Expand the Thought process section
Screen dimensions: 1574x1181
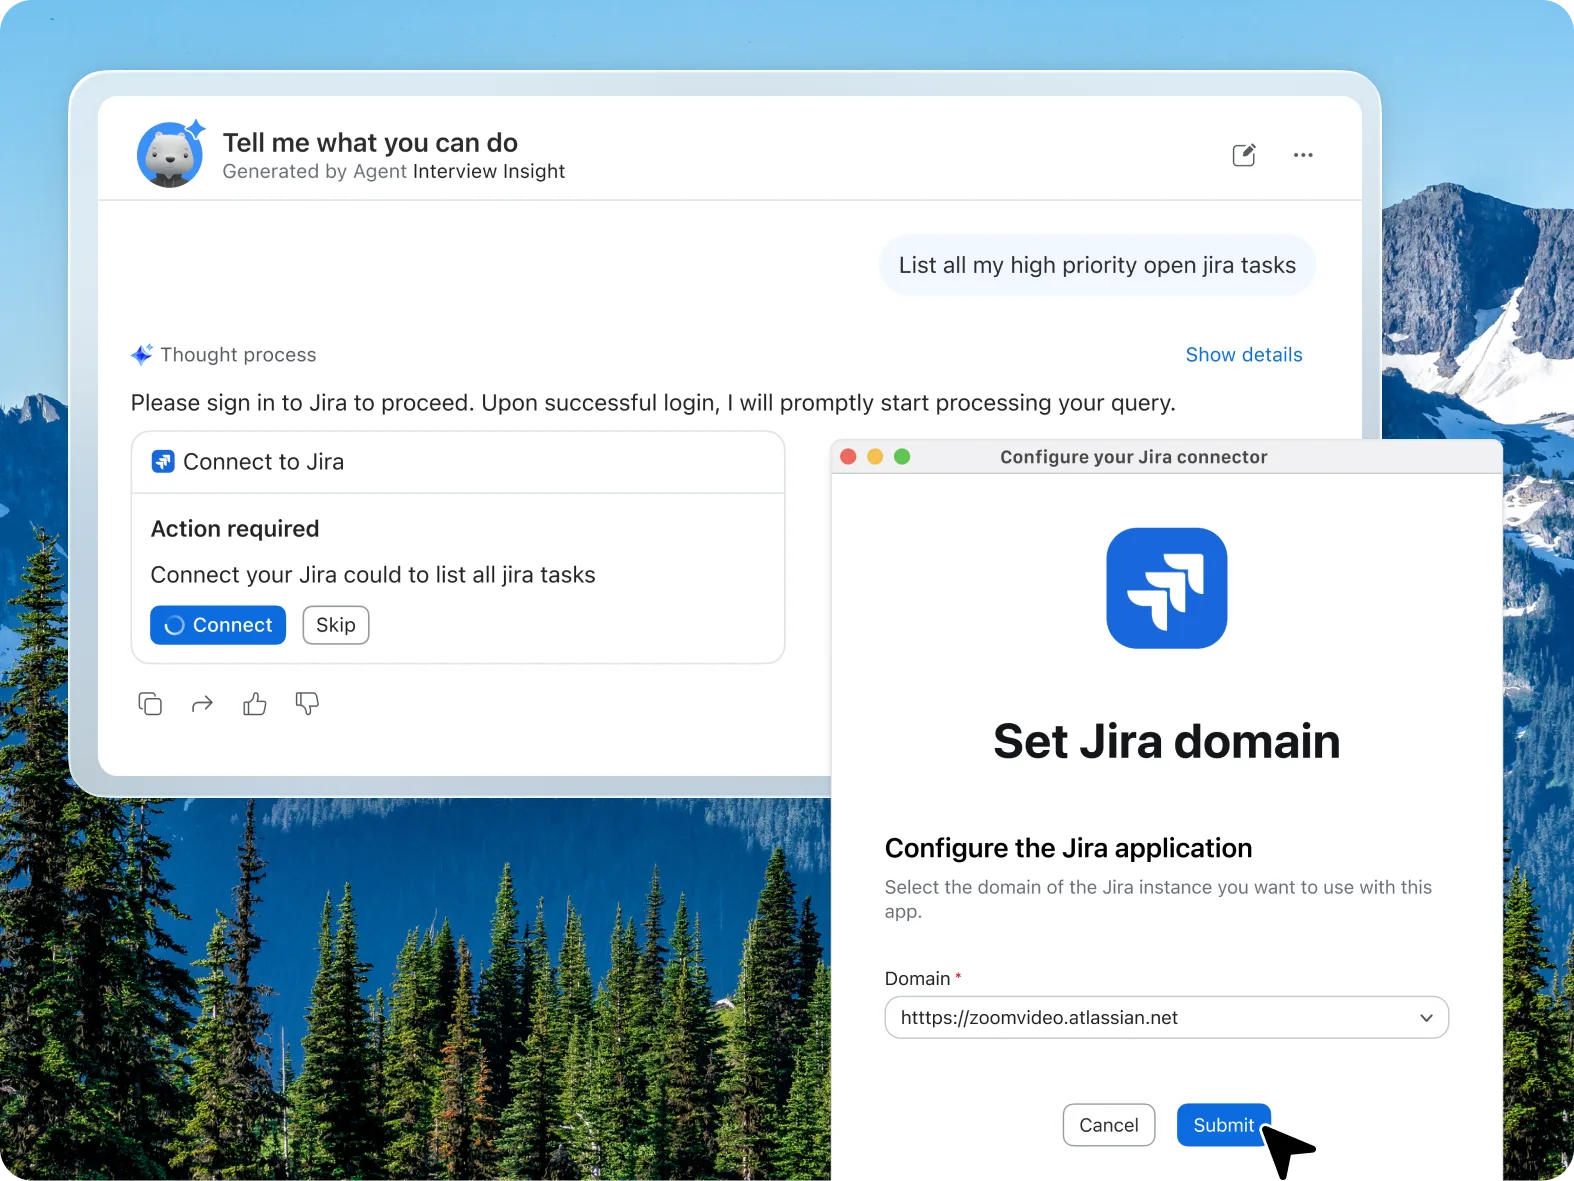(238, 354)
